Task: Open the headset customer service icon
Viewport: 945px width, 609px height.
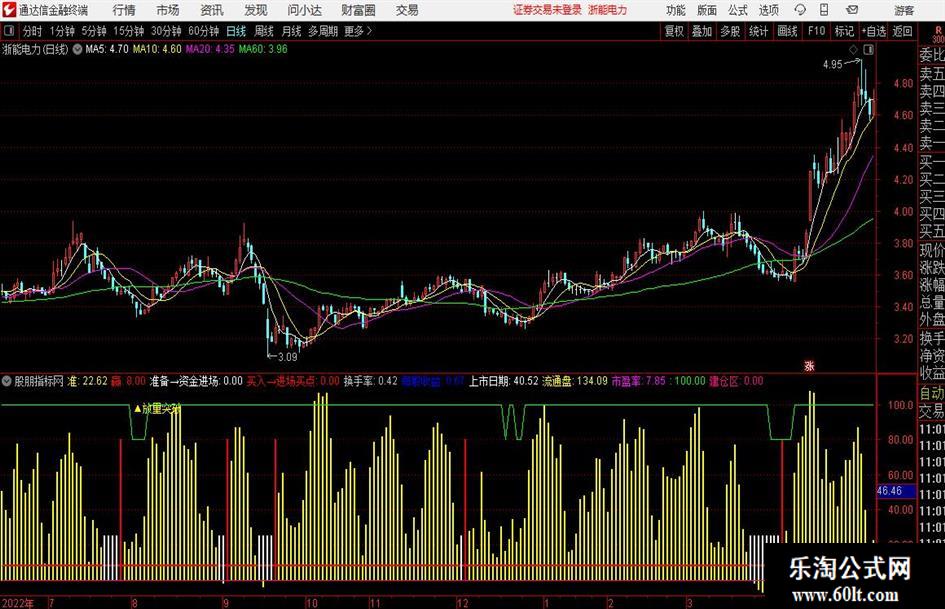Action: point(800,10)
